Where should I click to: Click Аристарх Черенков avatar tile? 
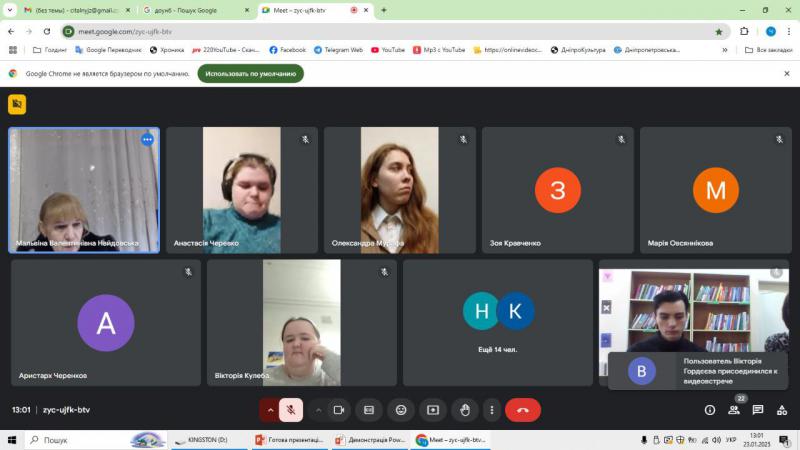click(x=106, y=322)
